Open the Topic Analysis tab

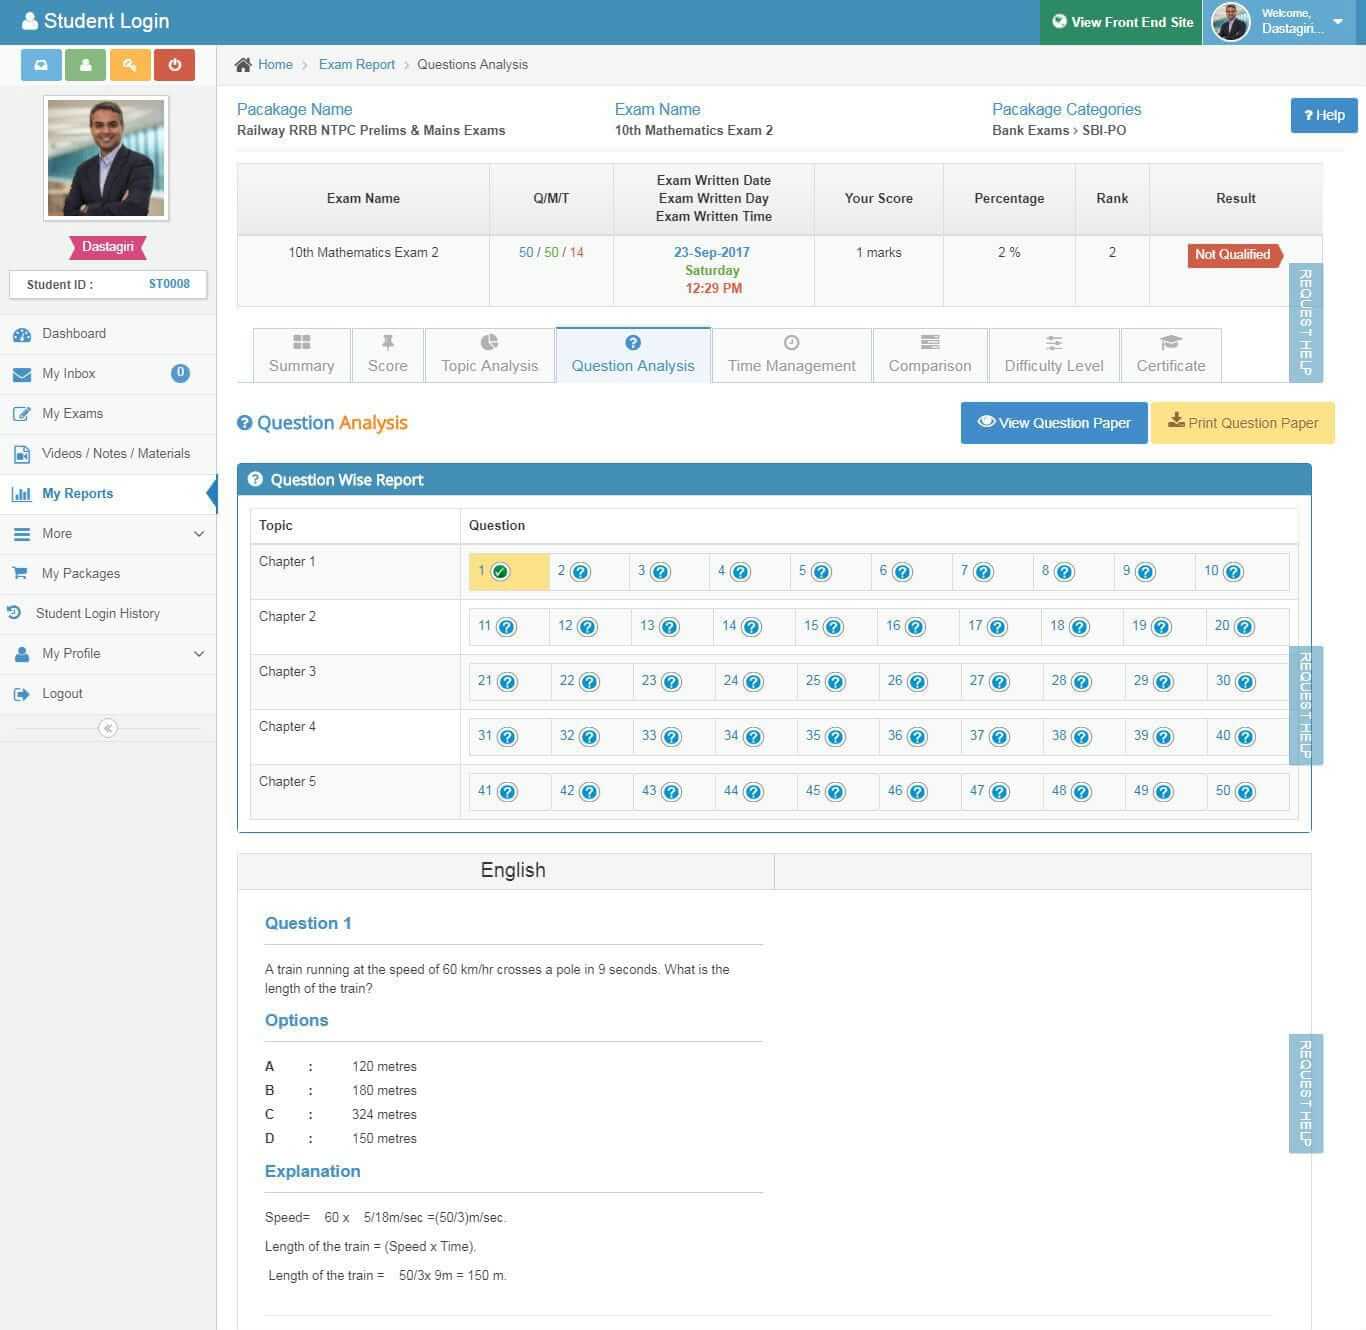click(x=489, y=355)
